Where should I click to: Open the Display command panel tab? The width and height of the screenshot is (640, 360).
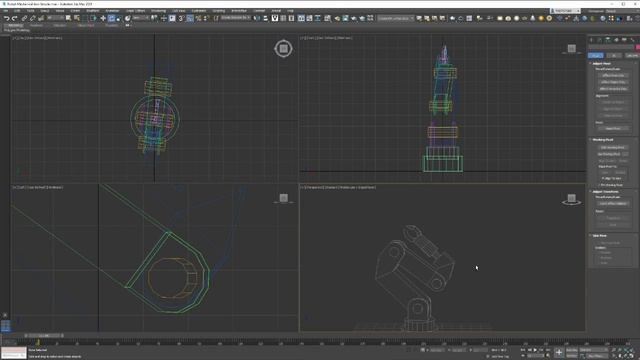coord(624,40)
